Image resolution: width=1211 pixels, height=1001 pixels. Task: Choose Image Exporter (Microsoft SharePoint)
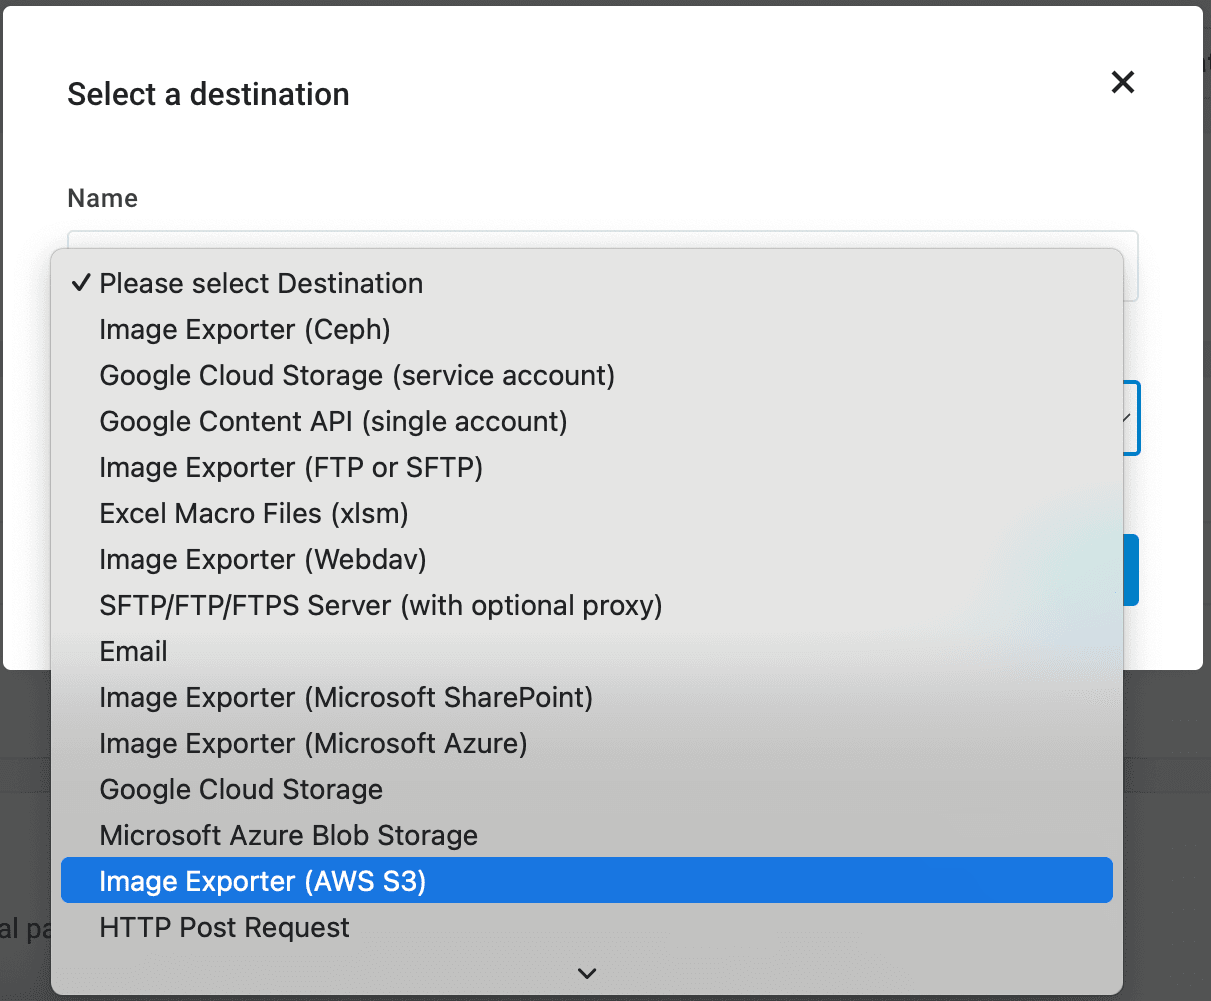click(x=346, y=698)
